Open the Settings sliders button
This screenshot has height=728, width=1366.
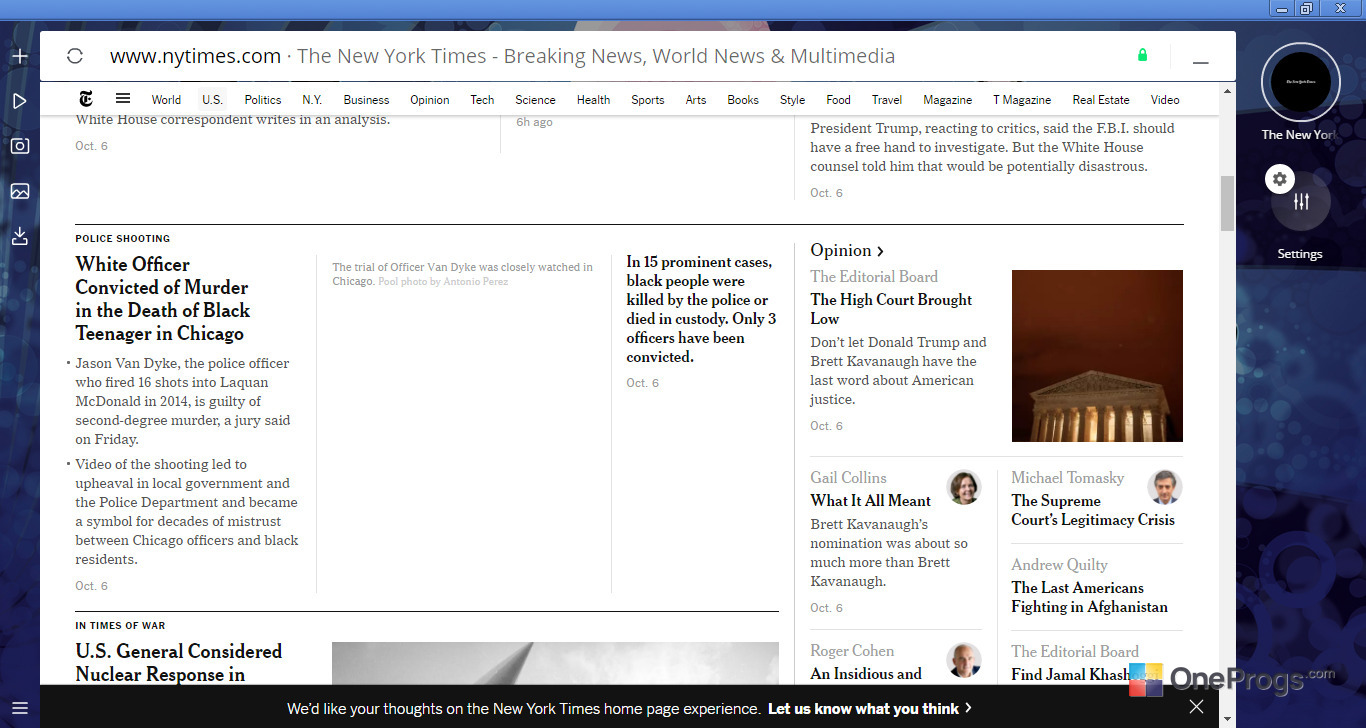[1300, 201]
